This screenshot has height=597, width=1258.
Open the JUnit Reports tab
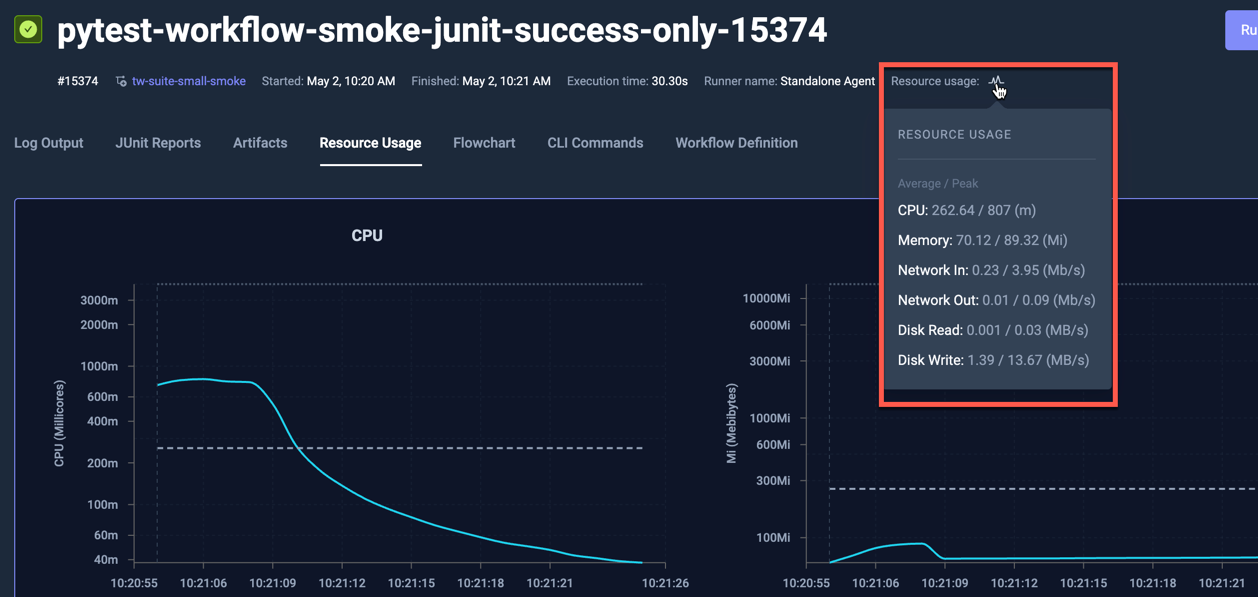(x=158, y=143)
